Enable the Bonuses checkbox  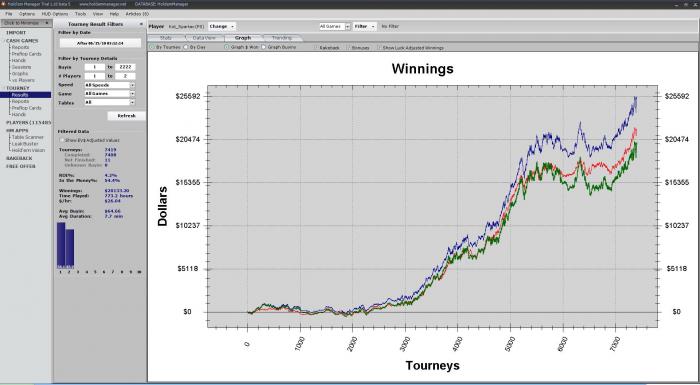[x=348, y=47]
